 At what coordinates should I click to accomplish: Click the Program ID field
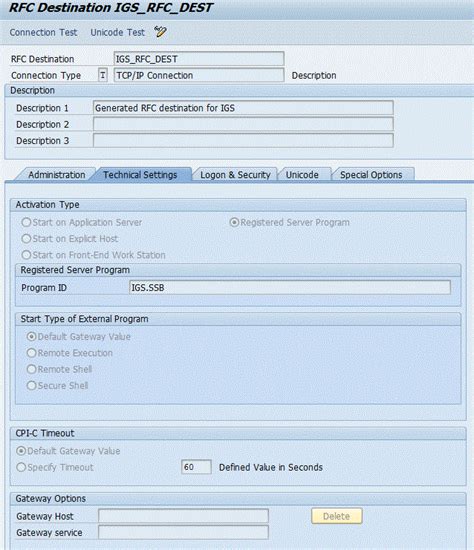tap(290, 288)
